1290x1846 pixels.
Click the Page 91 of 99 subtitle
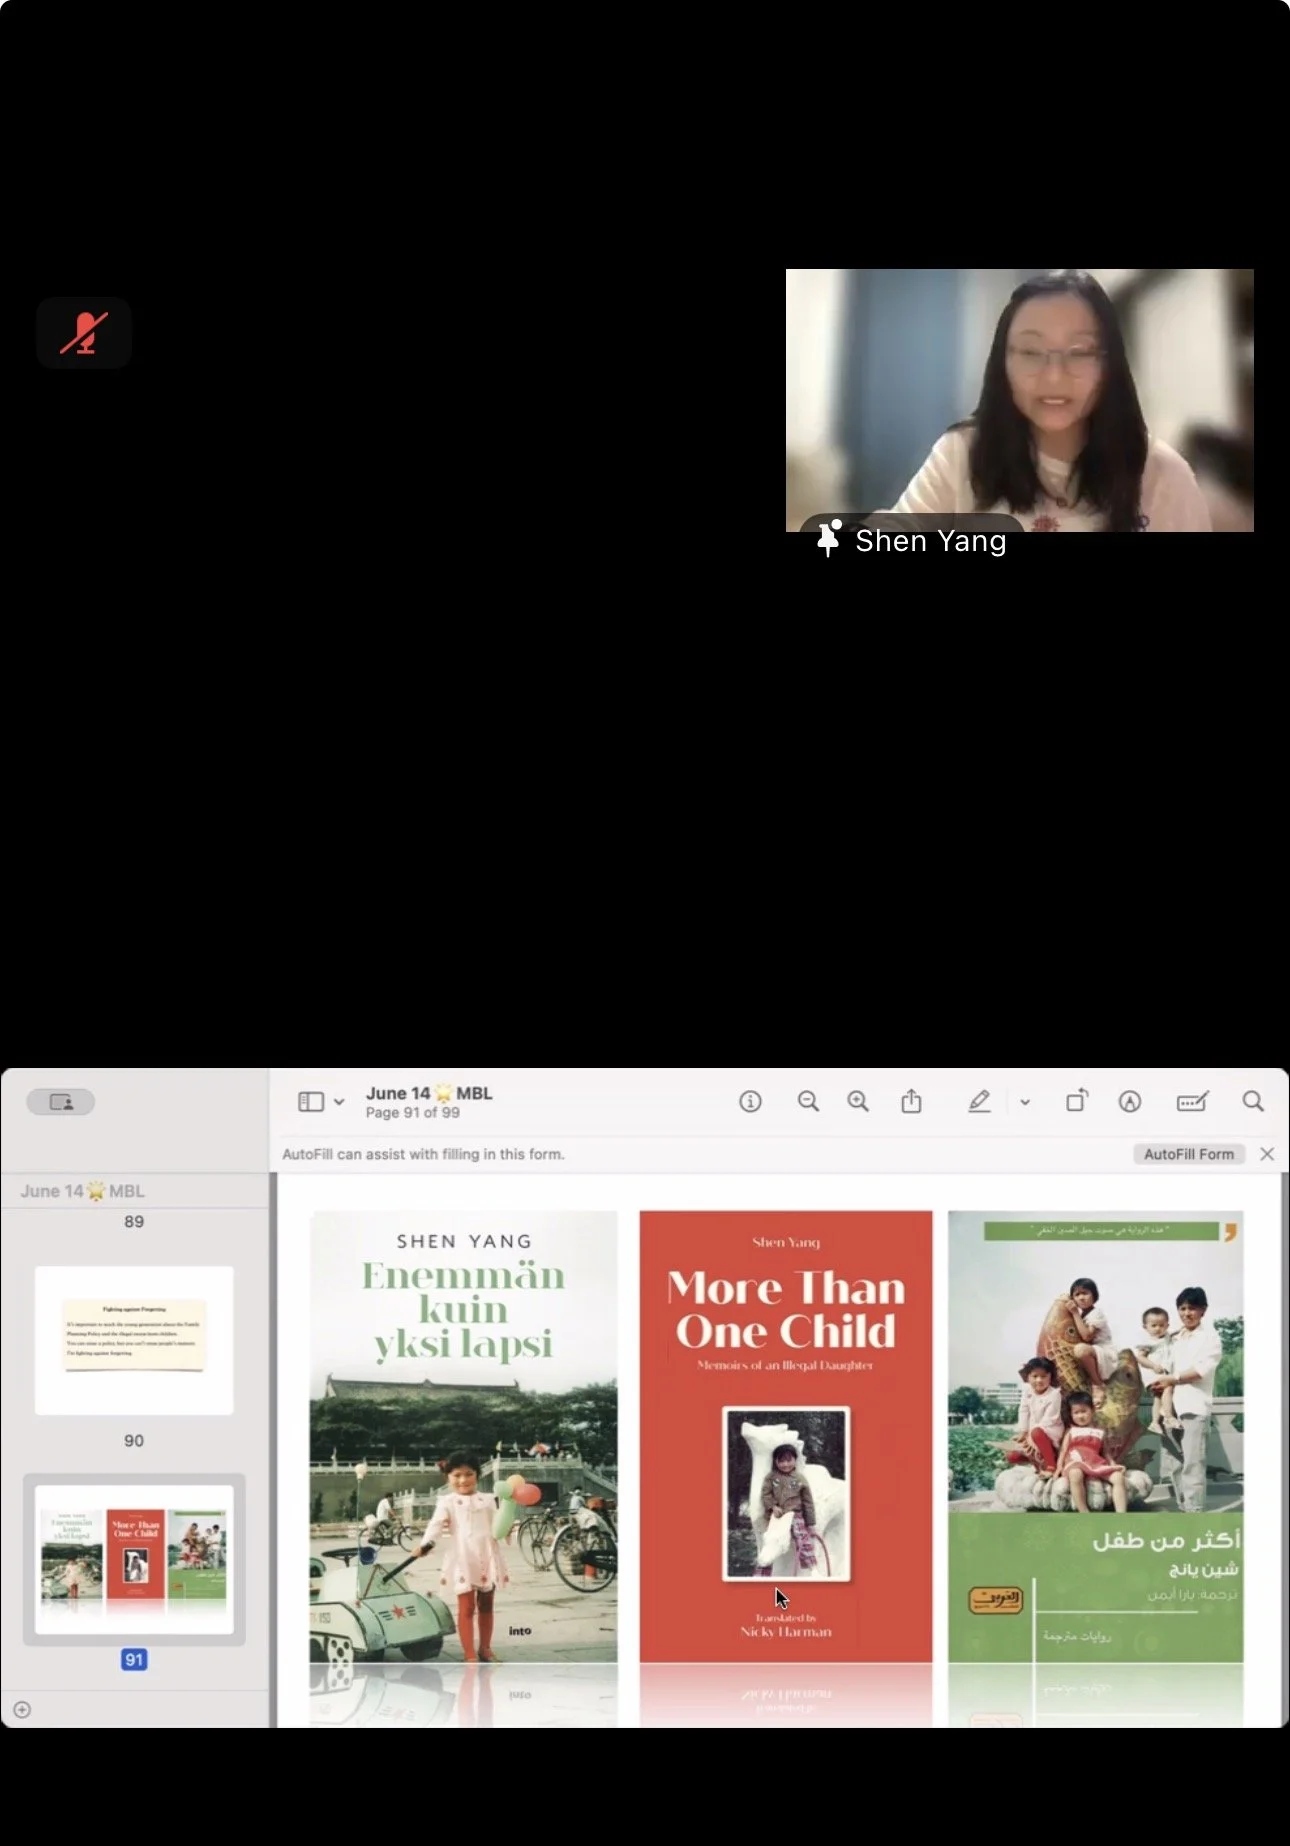[413, 1113]
